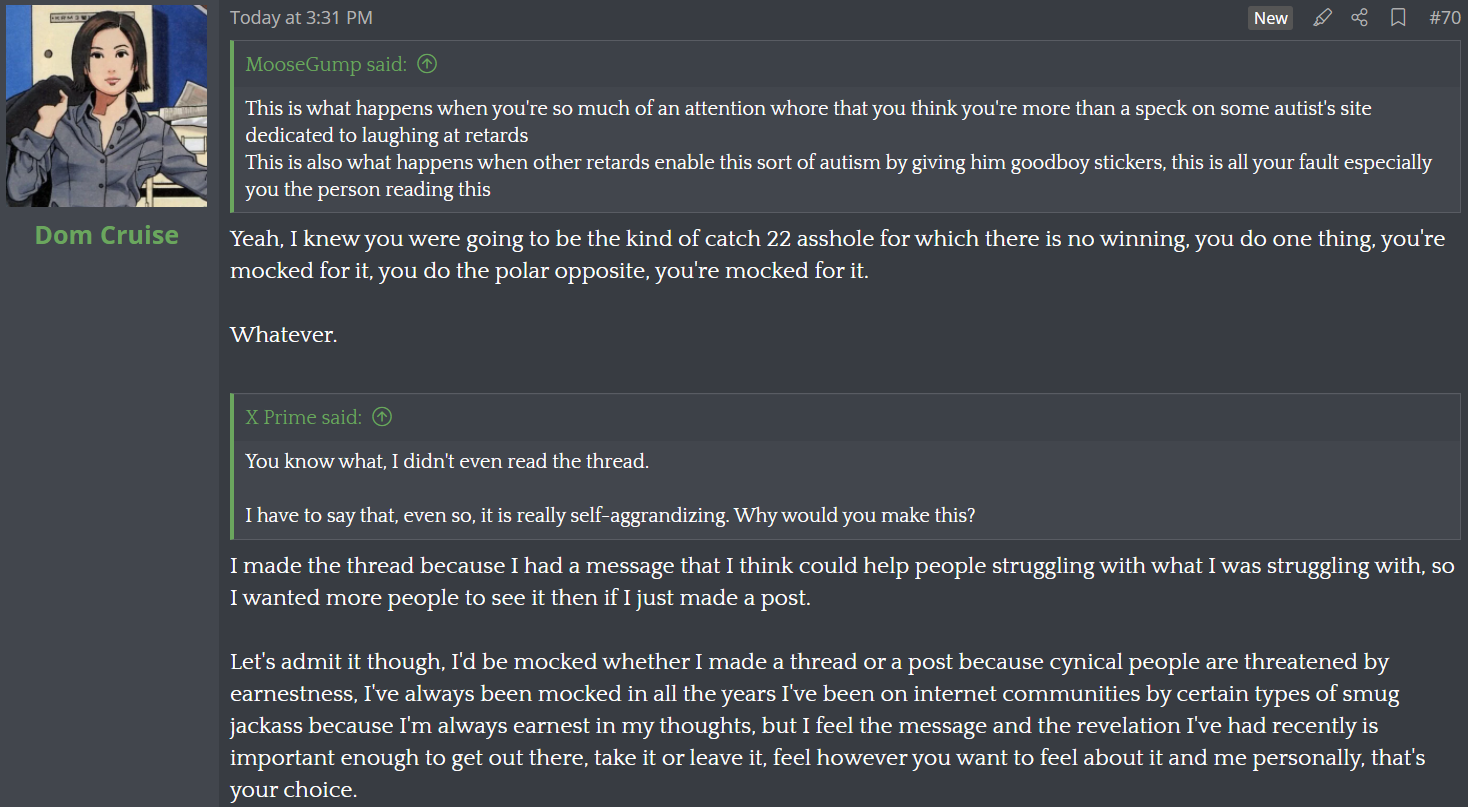Click the "Today at 3:31 PM" timestamp
The height and width of the screenshot is (807, 1468).
301,18
